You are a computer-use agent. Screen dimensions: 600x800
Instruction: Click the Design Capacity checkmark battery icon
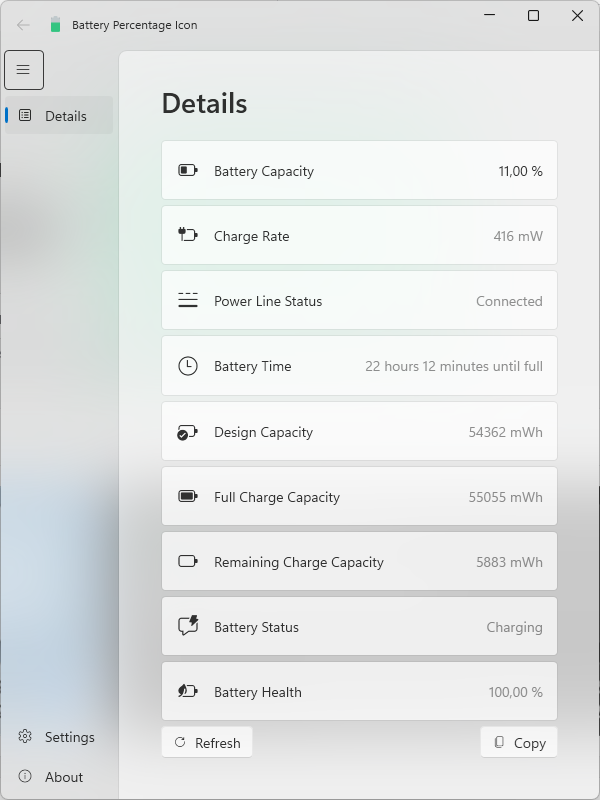coord(187,433)
